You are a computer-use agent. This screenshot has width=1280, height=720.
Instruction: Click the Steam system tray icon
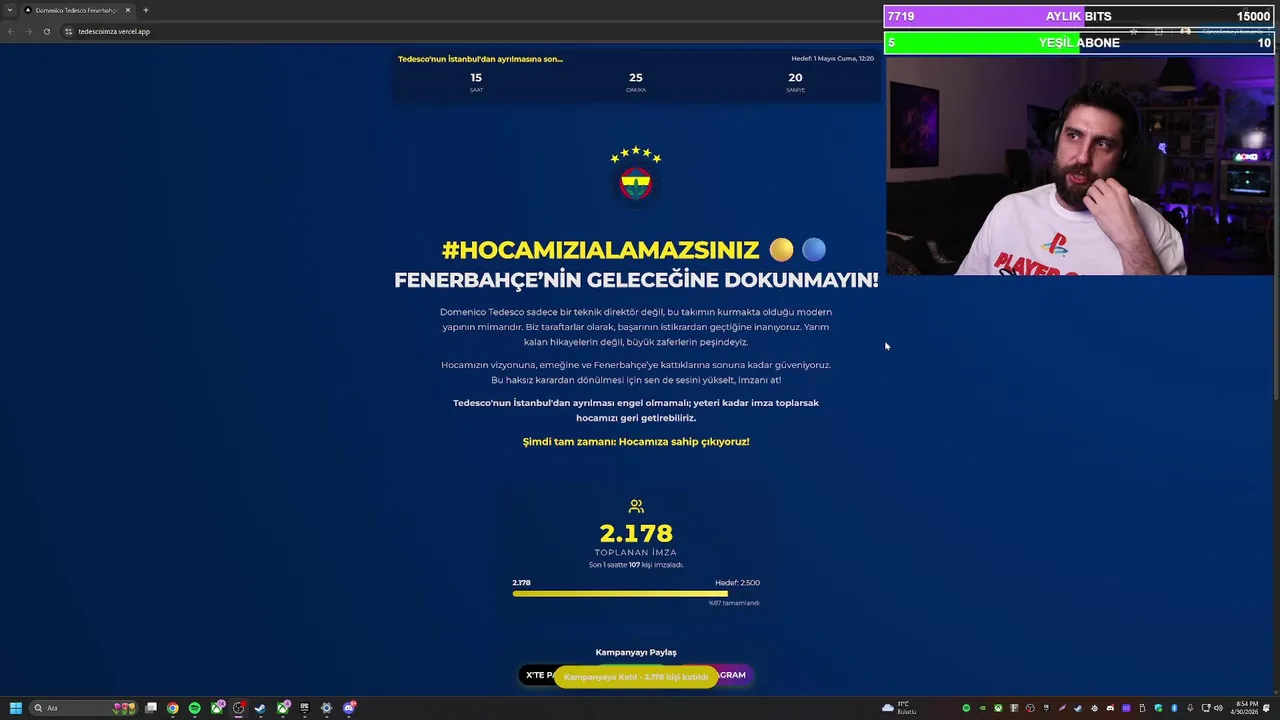(1078, 708)
